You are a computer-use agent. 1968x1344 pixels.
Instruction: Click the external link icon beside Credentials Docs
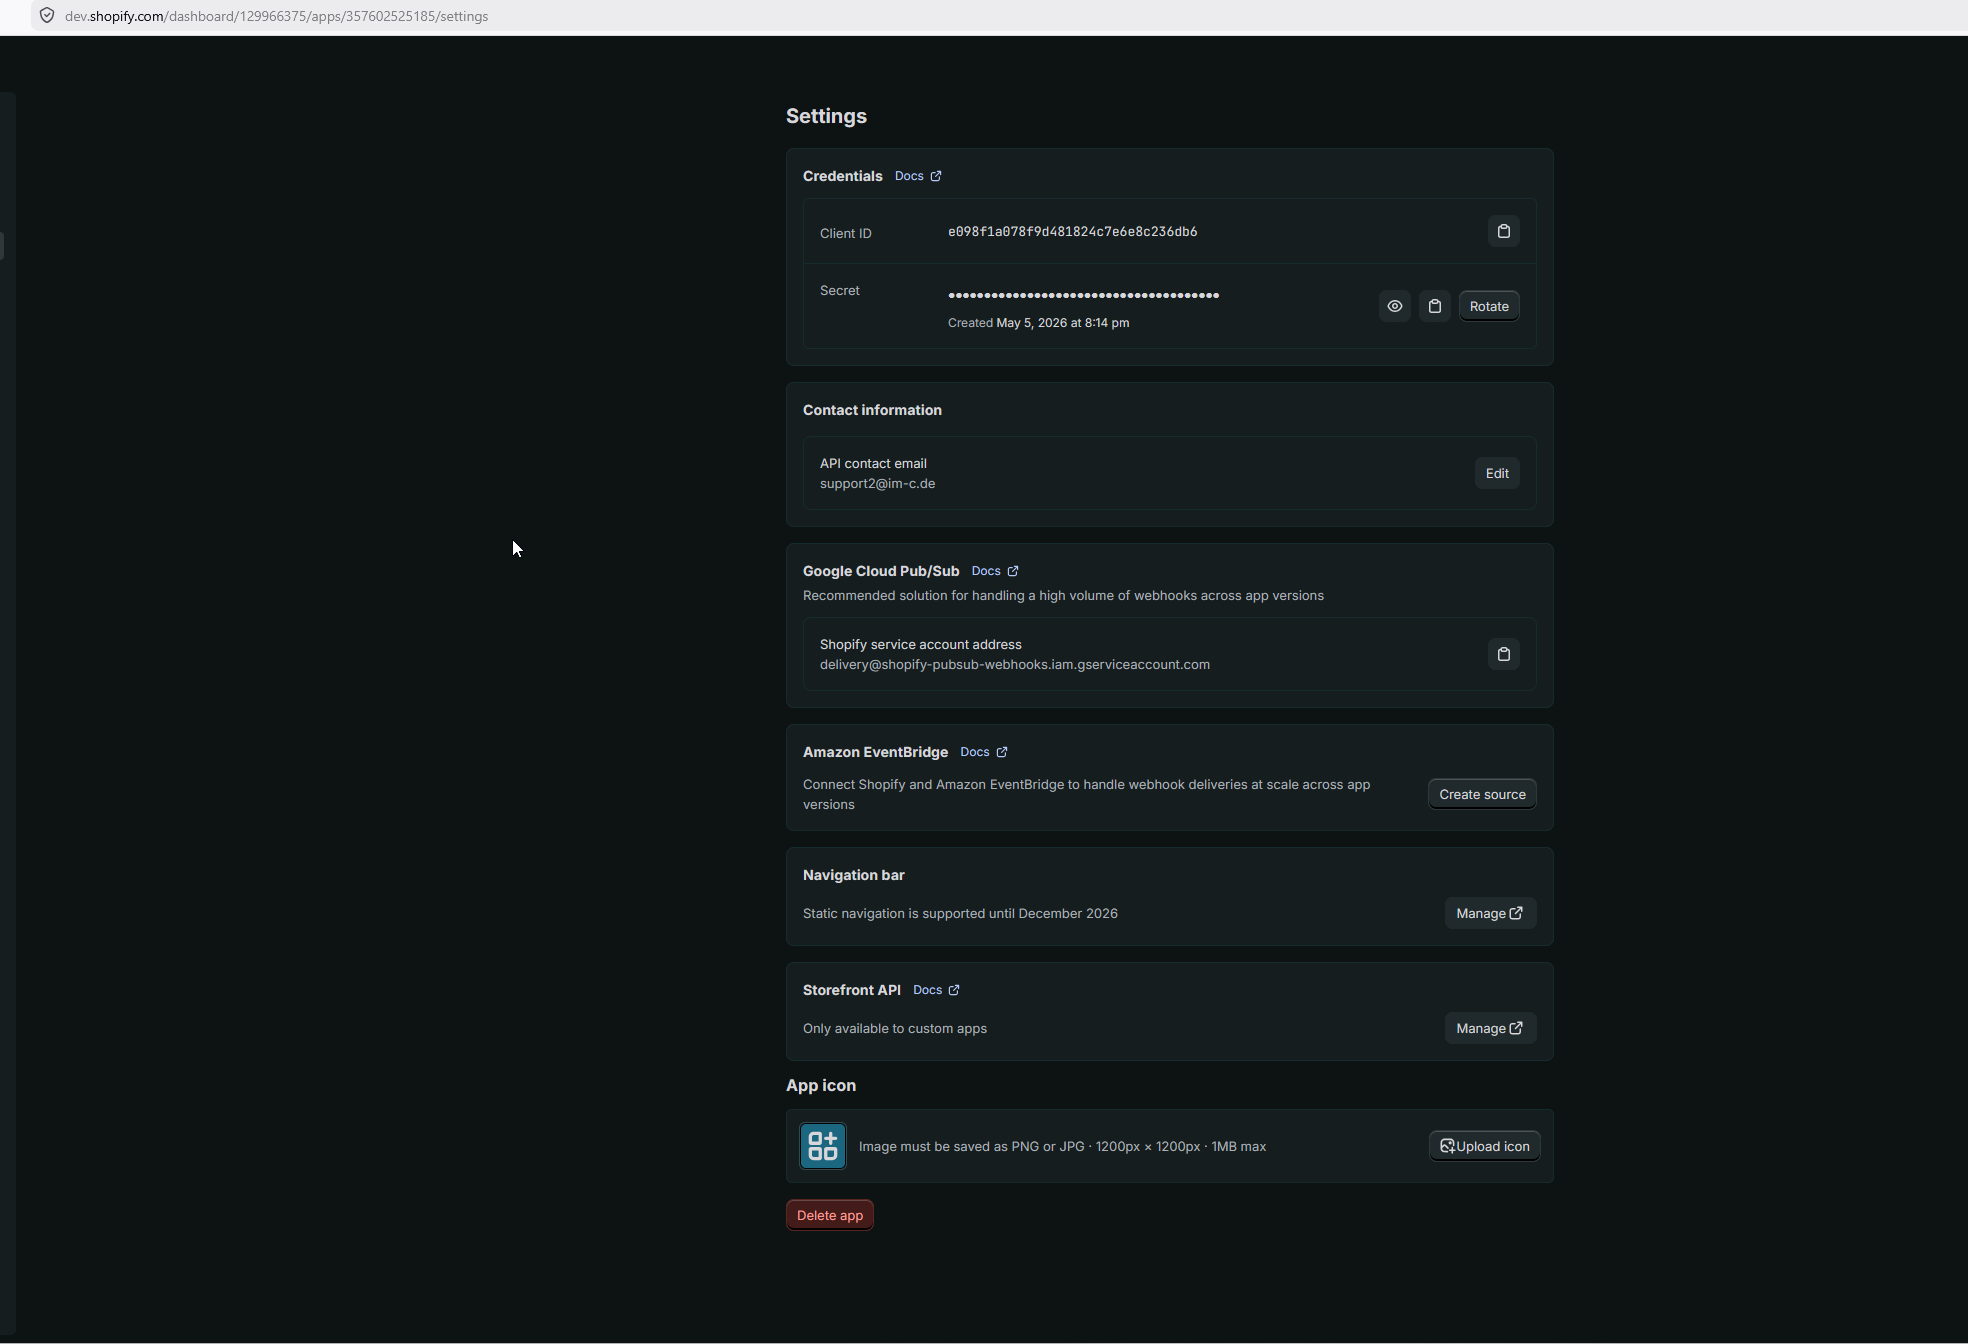[x=936, y=176]
